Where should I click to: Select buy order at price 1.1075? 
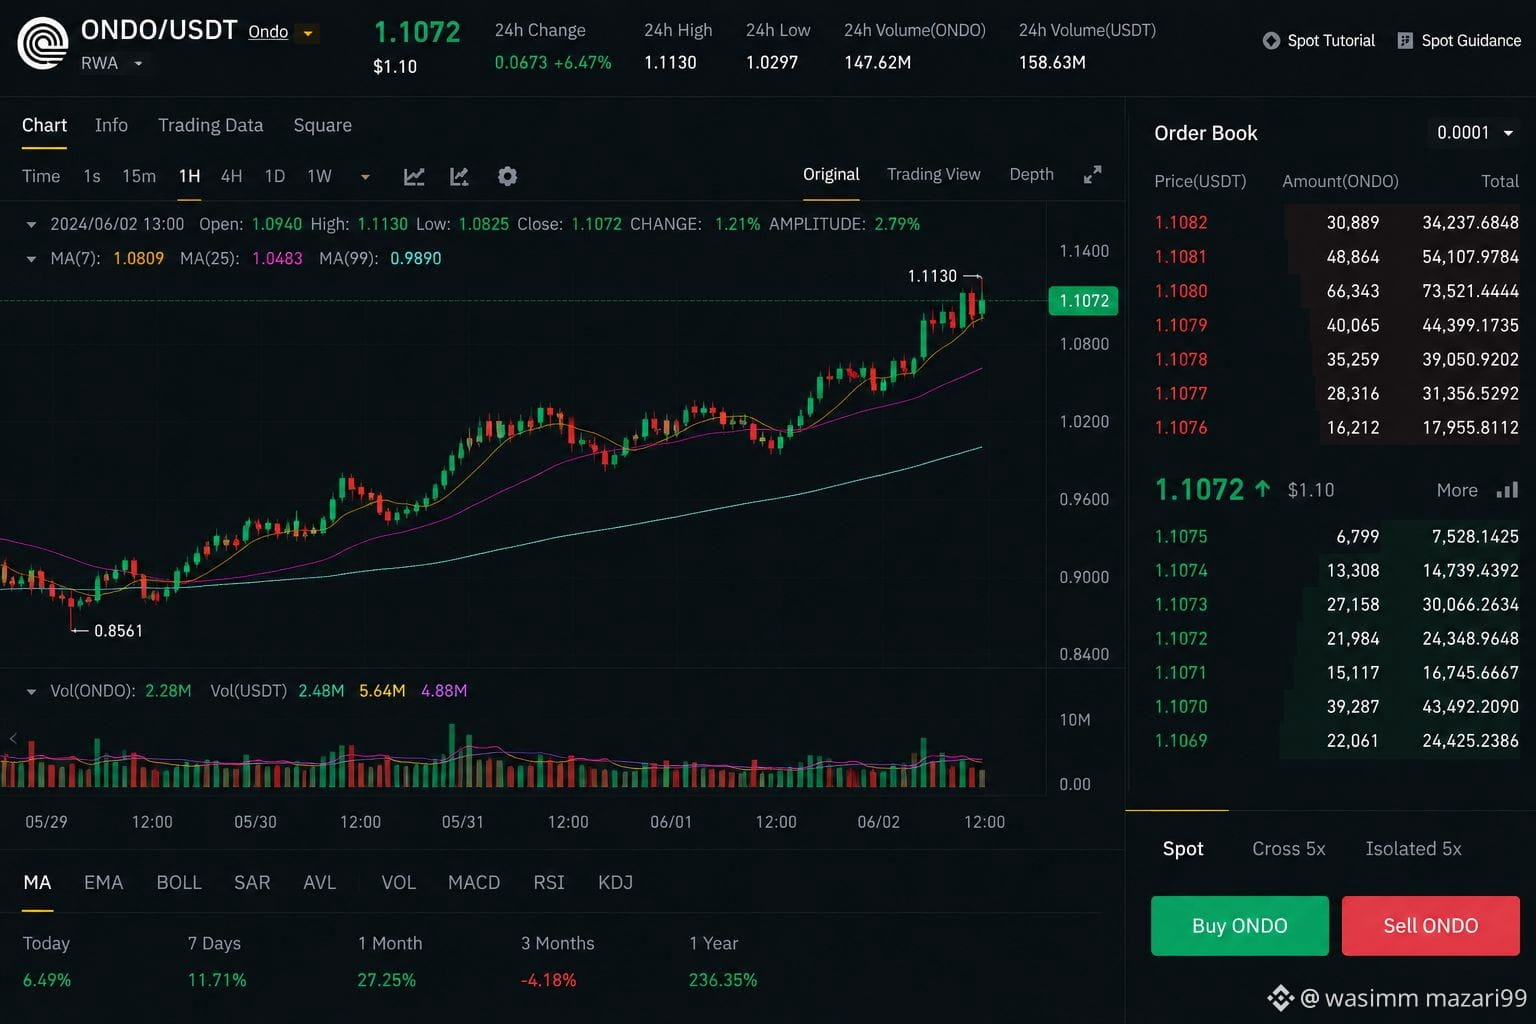point(1336,536)
